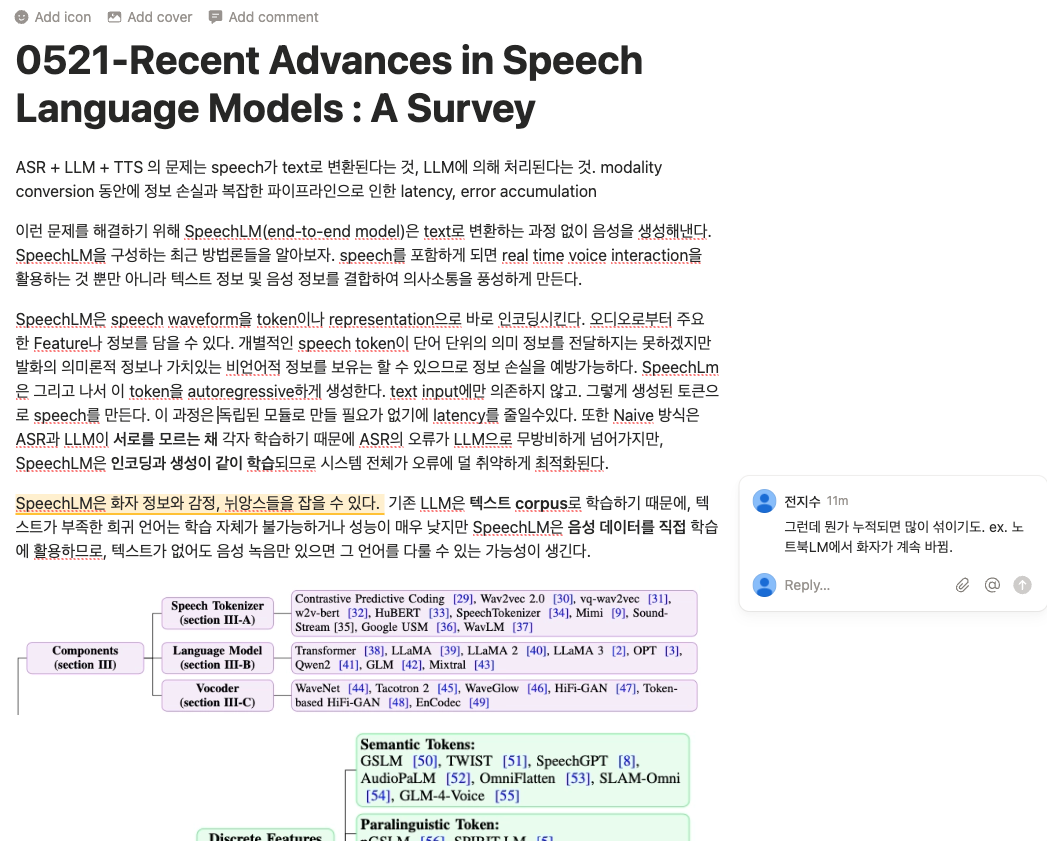
Task: Click the send arrow icon in reply box
Action: click(x=1022, y=585)
